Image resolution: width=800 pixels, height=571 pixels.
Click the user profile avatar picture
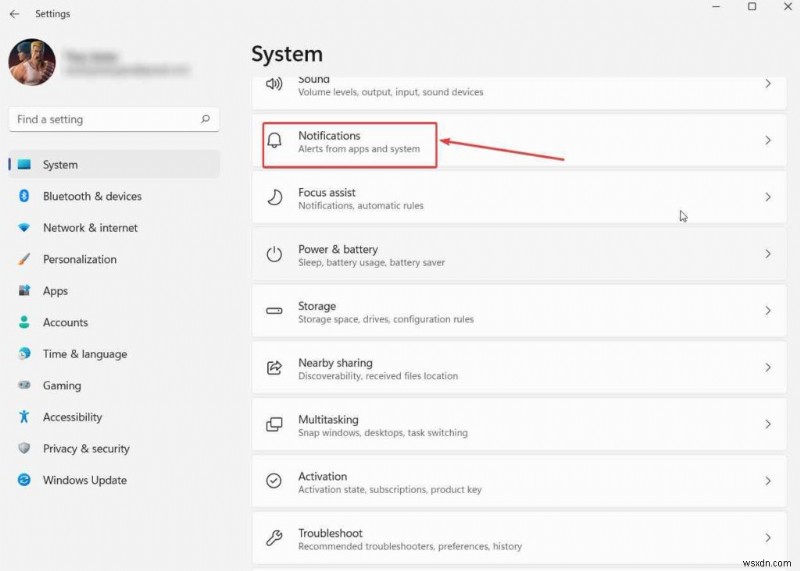32,62
